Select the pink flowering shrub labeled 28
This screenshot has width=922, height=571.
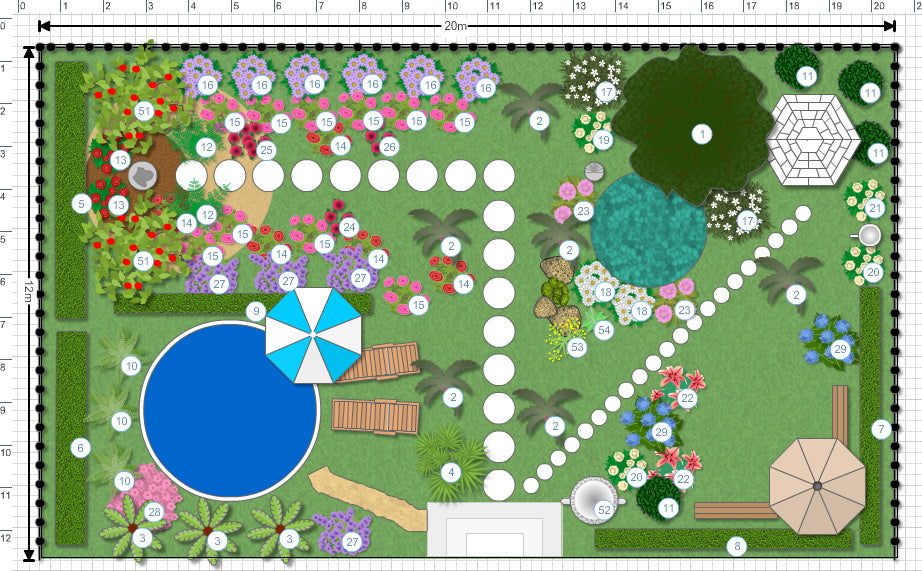click(x=145, y=495)
